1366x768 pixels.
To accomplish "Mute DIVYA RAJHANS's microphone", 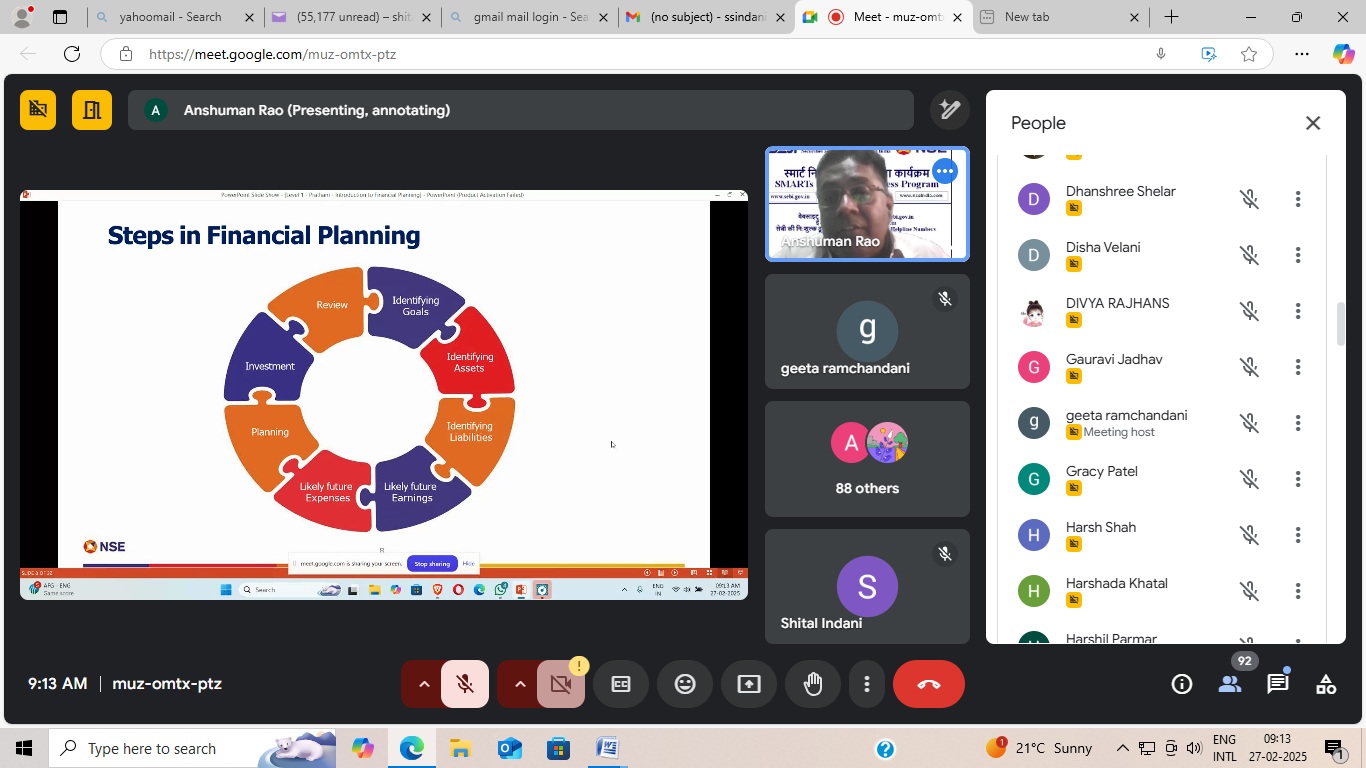I will (x=1249, y=311).
